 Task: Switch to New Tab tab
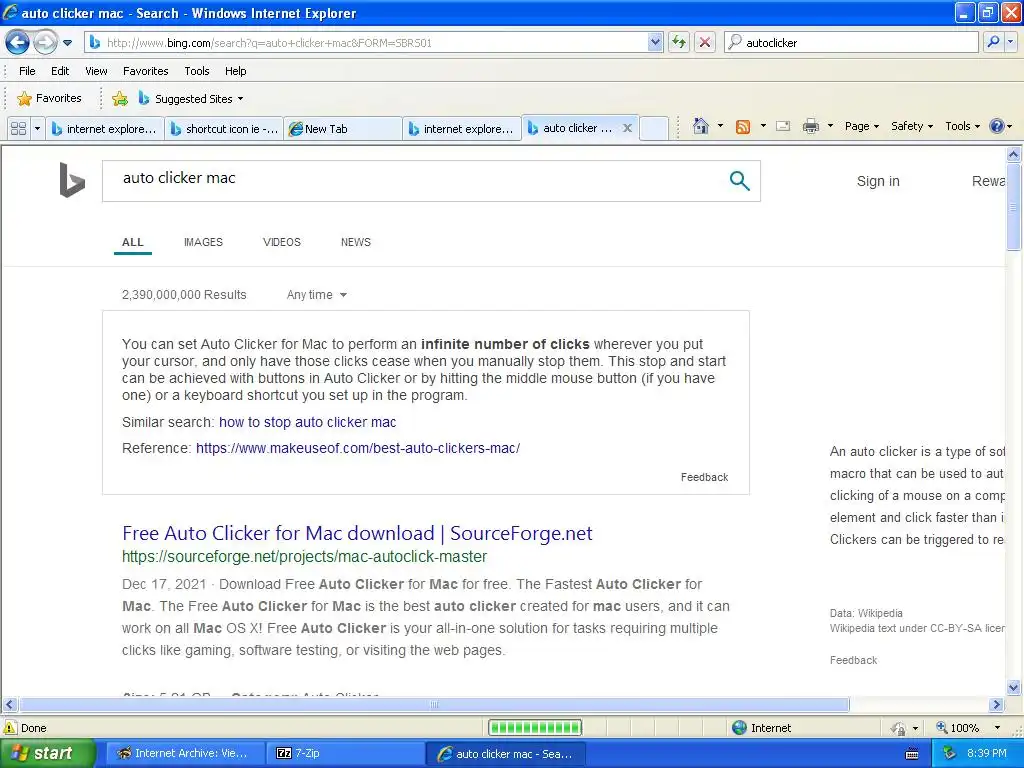[343, 129]
